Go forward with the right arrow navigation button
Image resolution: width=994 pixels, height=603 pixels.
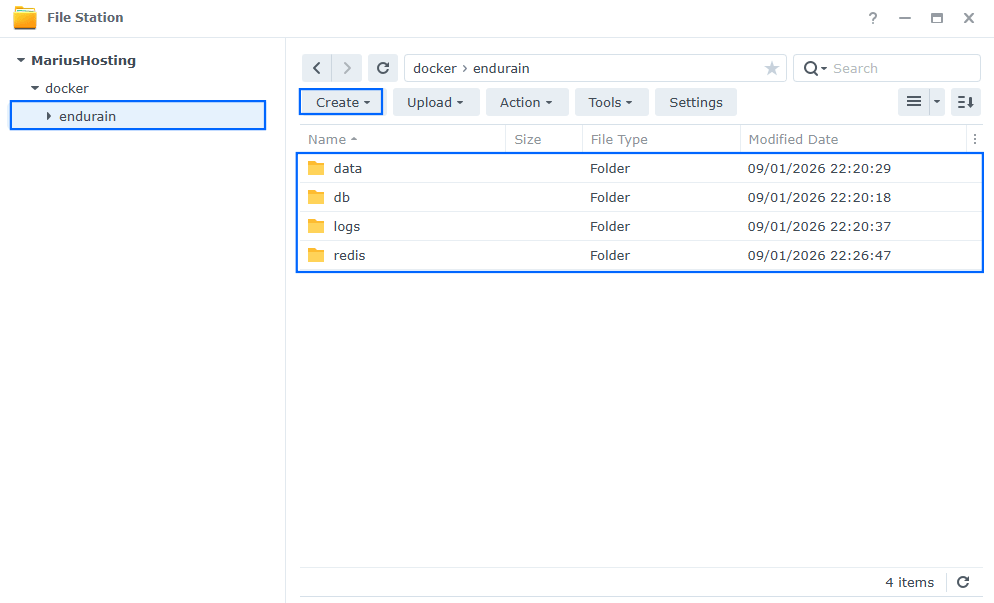(x=347, y=68)
